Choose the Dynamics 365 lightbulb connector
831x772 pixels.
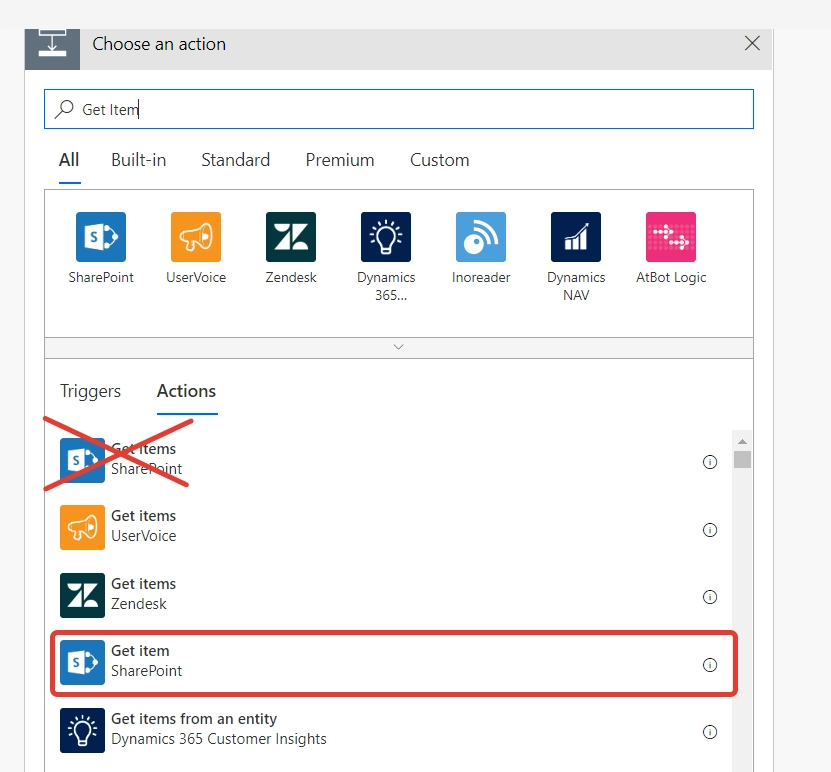pos(386,237)
